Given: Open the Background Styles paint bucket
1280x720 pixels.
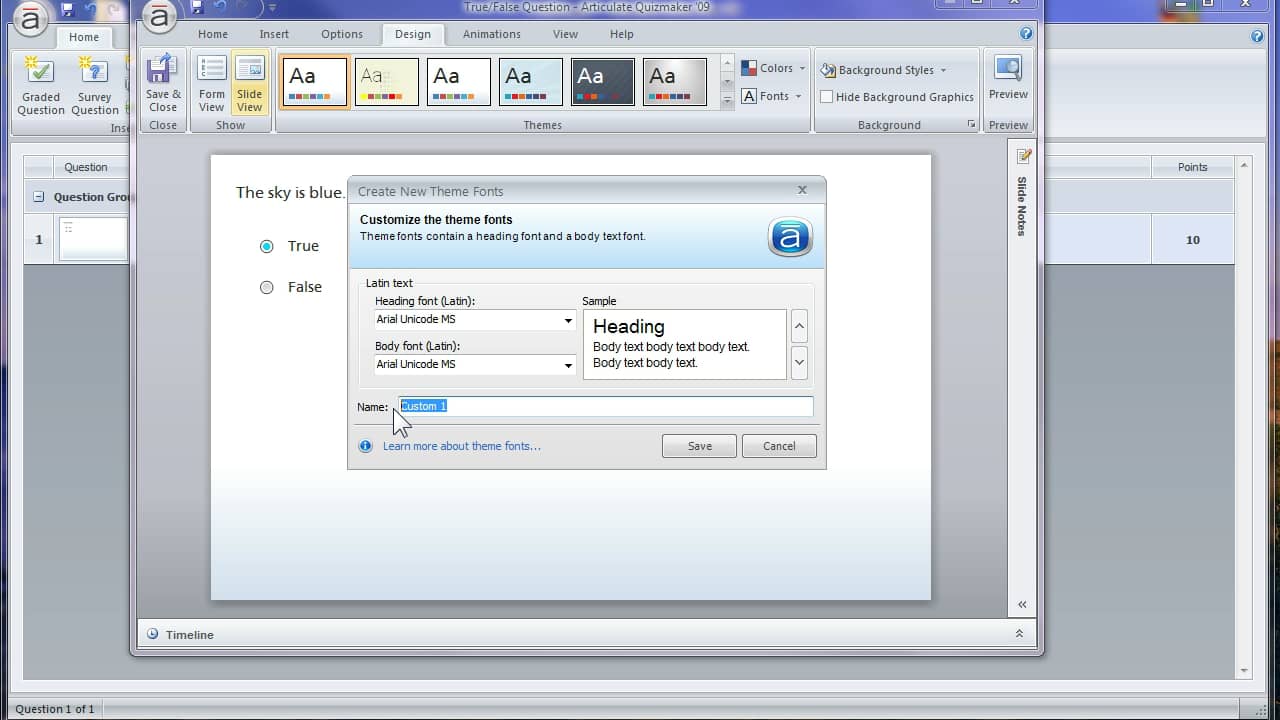Looking at the screenshot, I should tap(828, 70).
